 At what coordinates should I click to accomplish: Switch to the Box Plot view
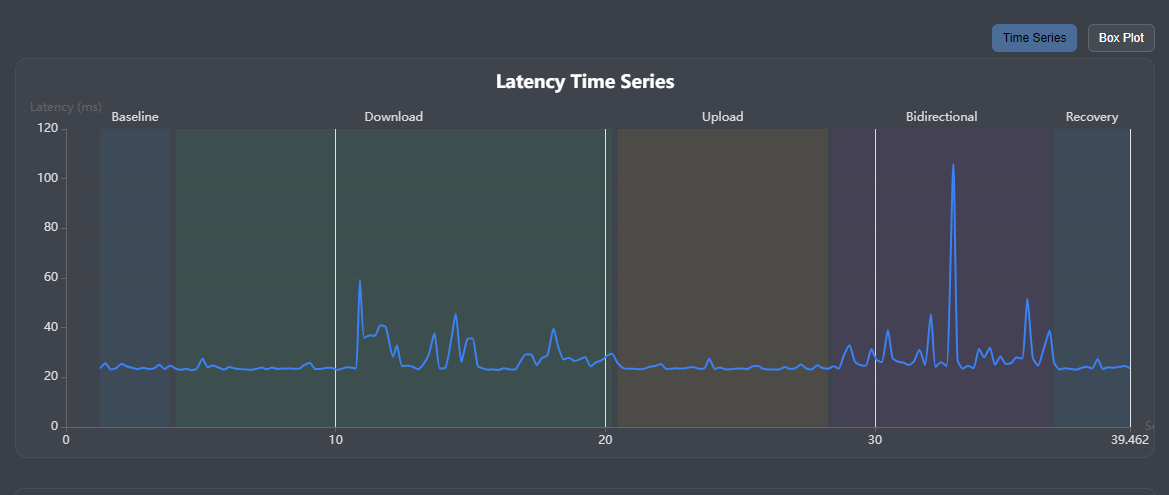coord(1121,38)
